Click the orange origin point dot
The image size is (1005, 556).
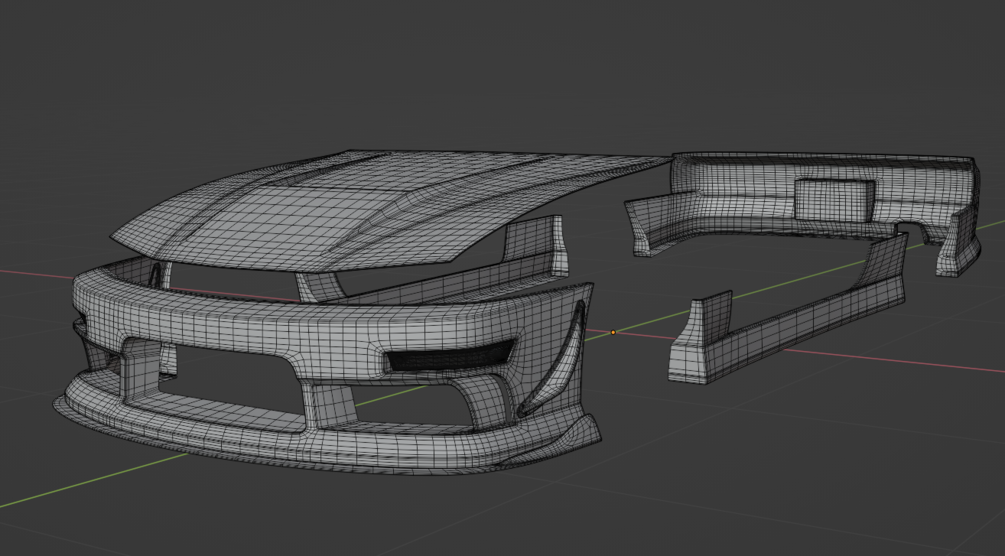[x=613, y=332]
